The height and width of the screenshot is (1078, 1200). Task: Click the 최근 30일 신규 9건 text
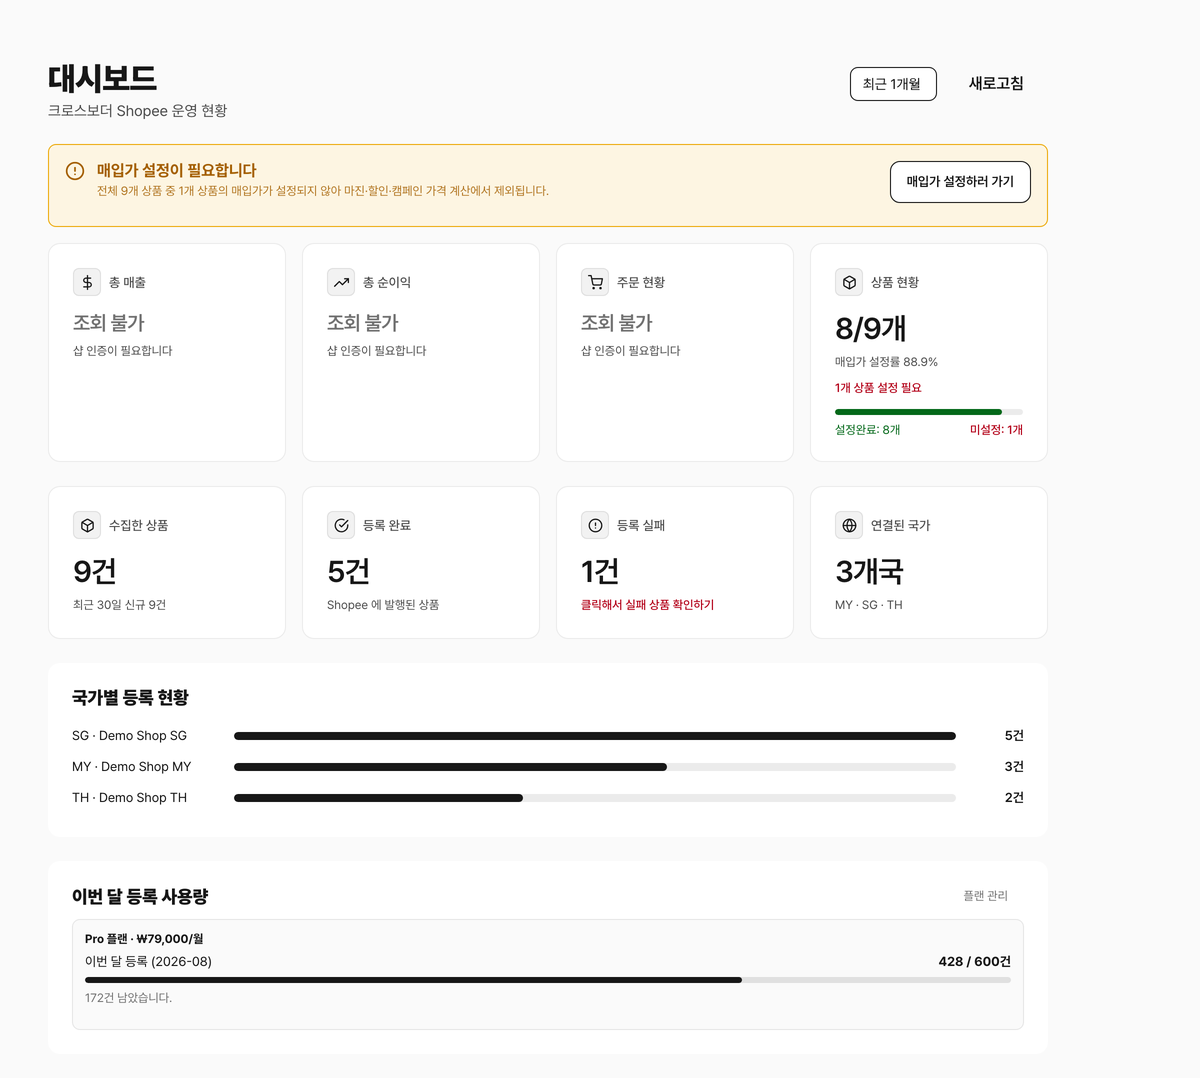(x=119, y=605)
